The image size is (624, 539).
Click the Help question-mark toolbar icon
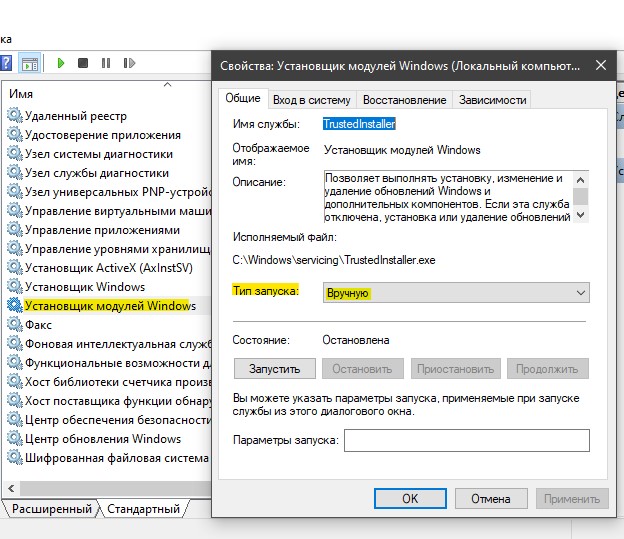point(6,63)
